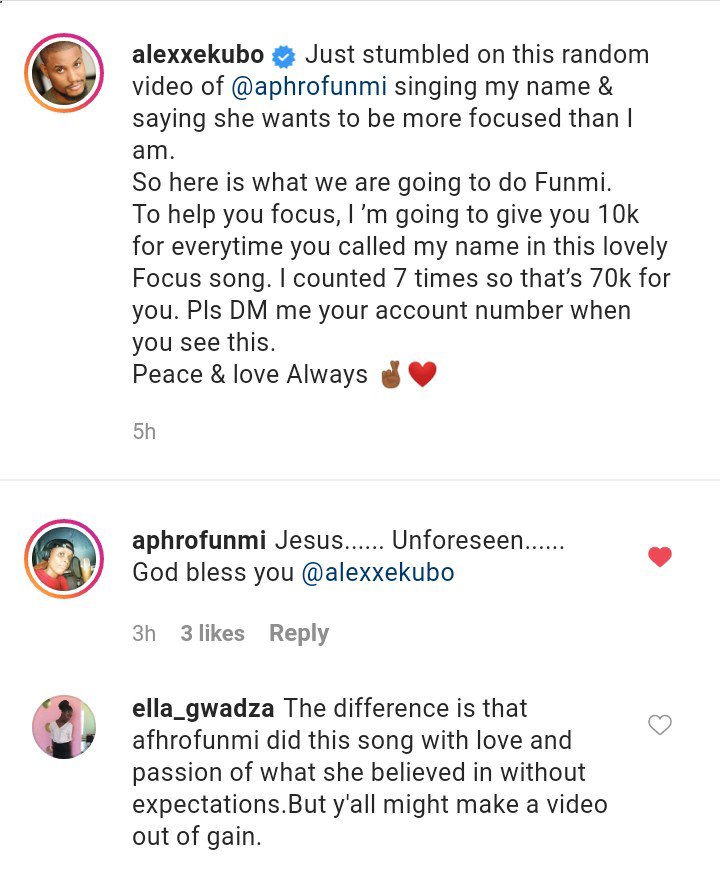Click the blue verified badge beside alexxekubo
Viewport: 720px width, 877px height.
pos(284,56)
